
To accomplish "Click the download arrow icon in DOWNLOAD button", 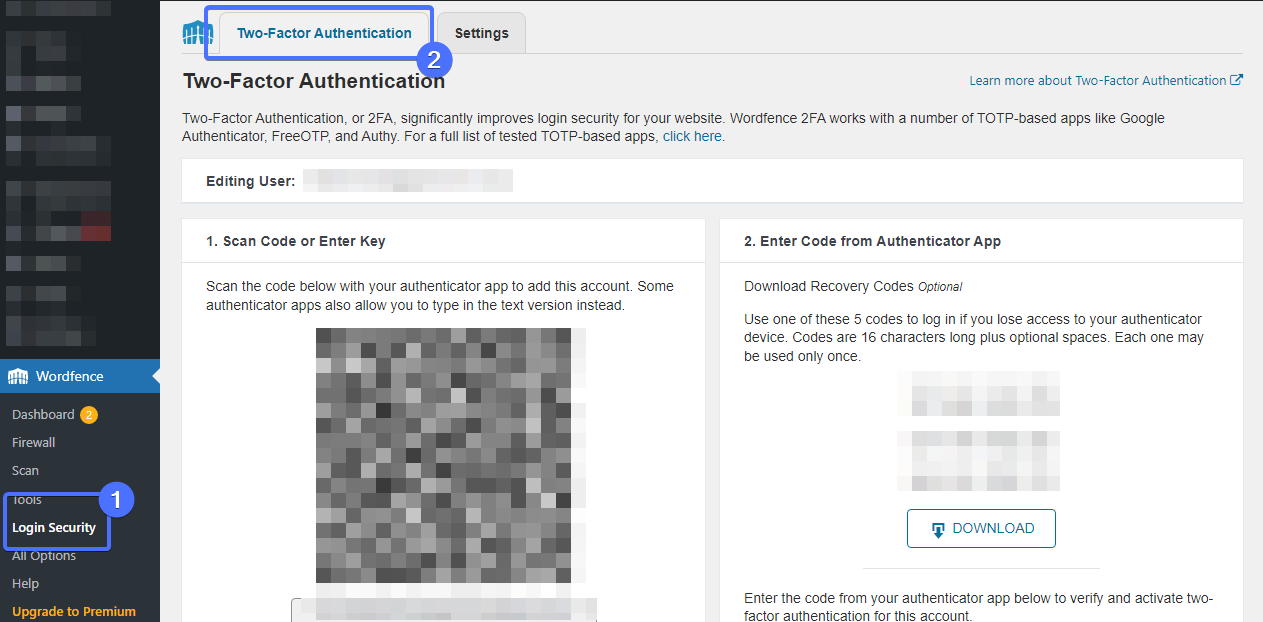I will pos(938,530).
